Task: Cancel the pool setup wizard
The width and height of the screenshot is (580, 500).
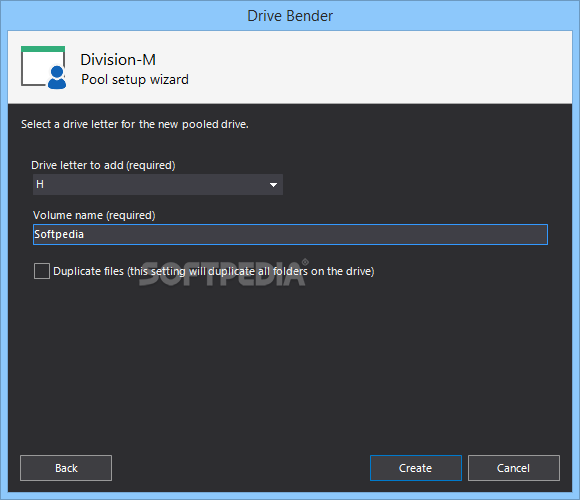Action: 514,468
